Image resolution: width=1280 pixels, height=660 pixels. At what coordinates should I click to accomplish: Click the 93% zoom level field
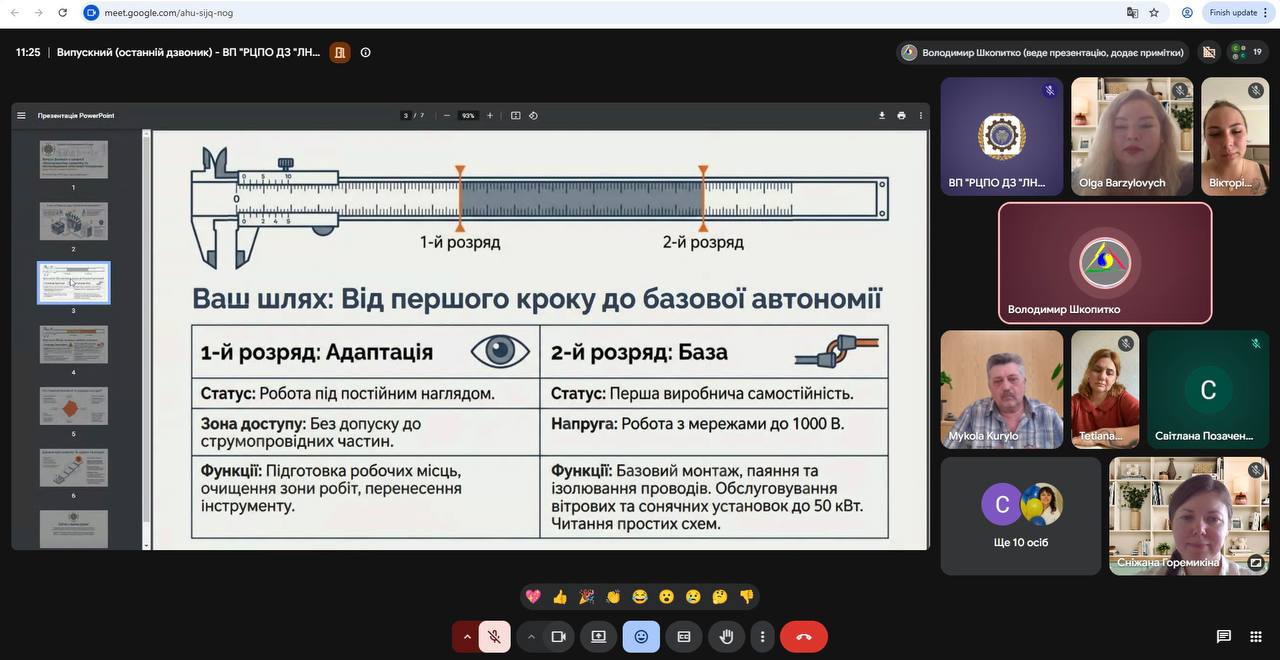tap(468, 115)
